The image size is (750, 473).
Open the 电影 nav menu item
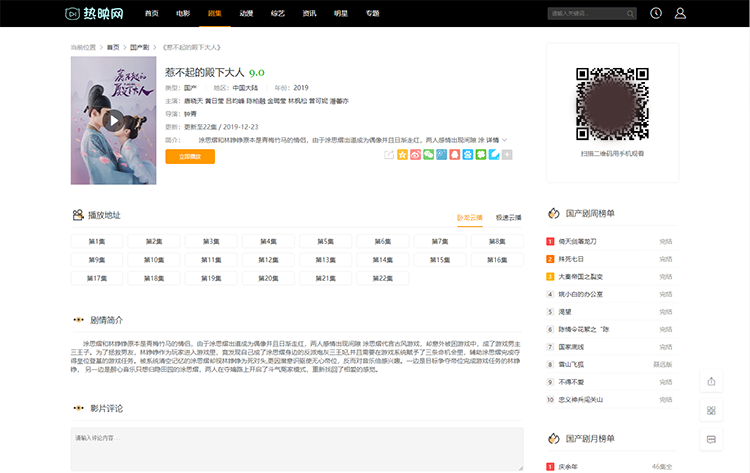tap(183, 13)
